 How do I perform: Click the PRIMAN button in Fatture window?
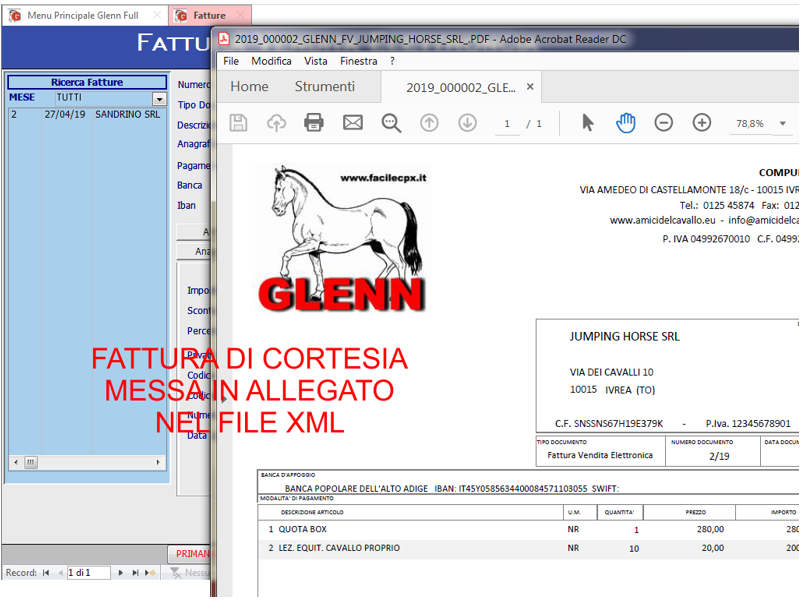190,554
